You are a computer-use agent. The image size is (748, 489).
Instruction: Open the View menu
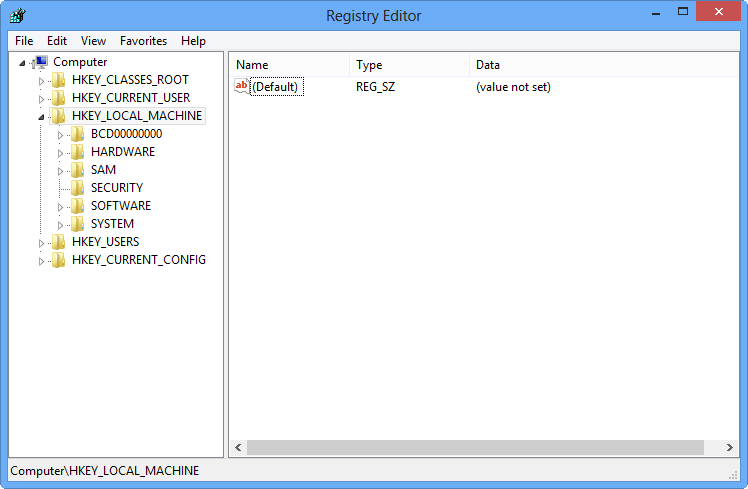(93, 41)
